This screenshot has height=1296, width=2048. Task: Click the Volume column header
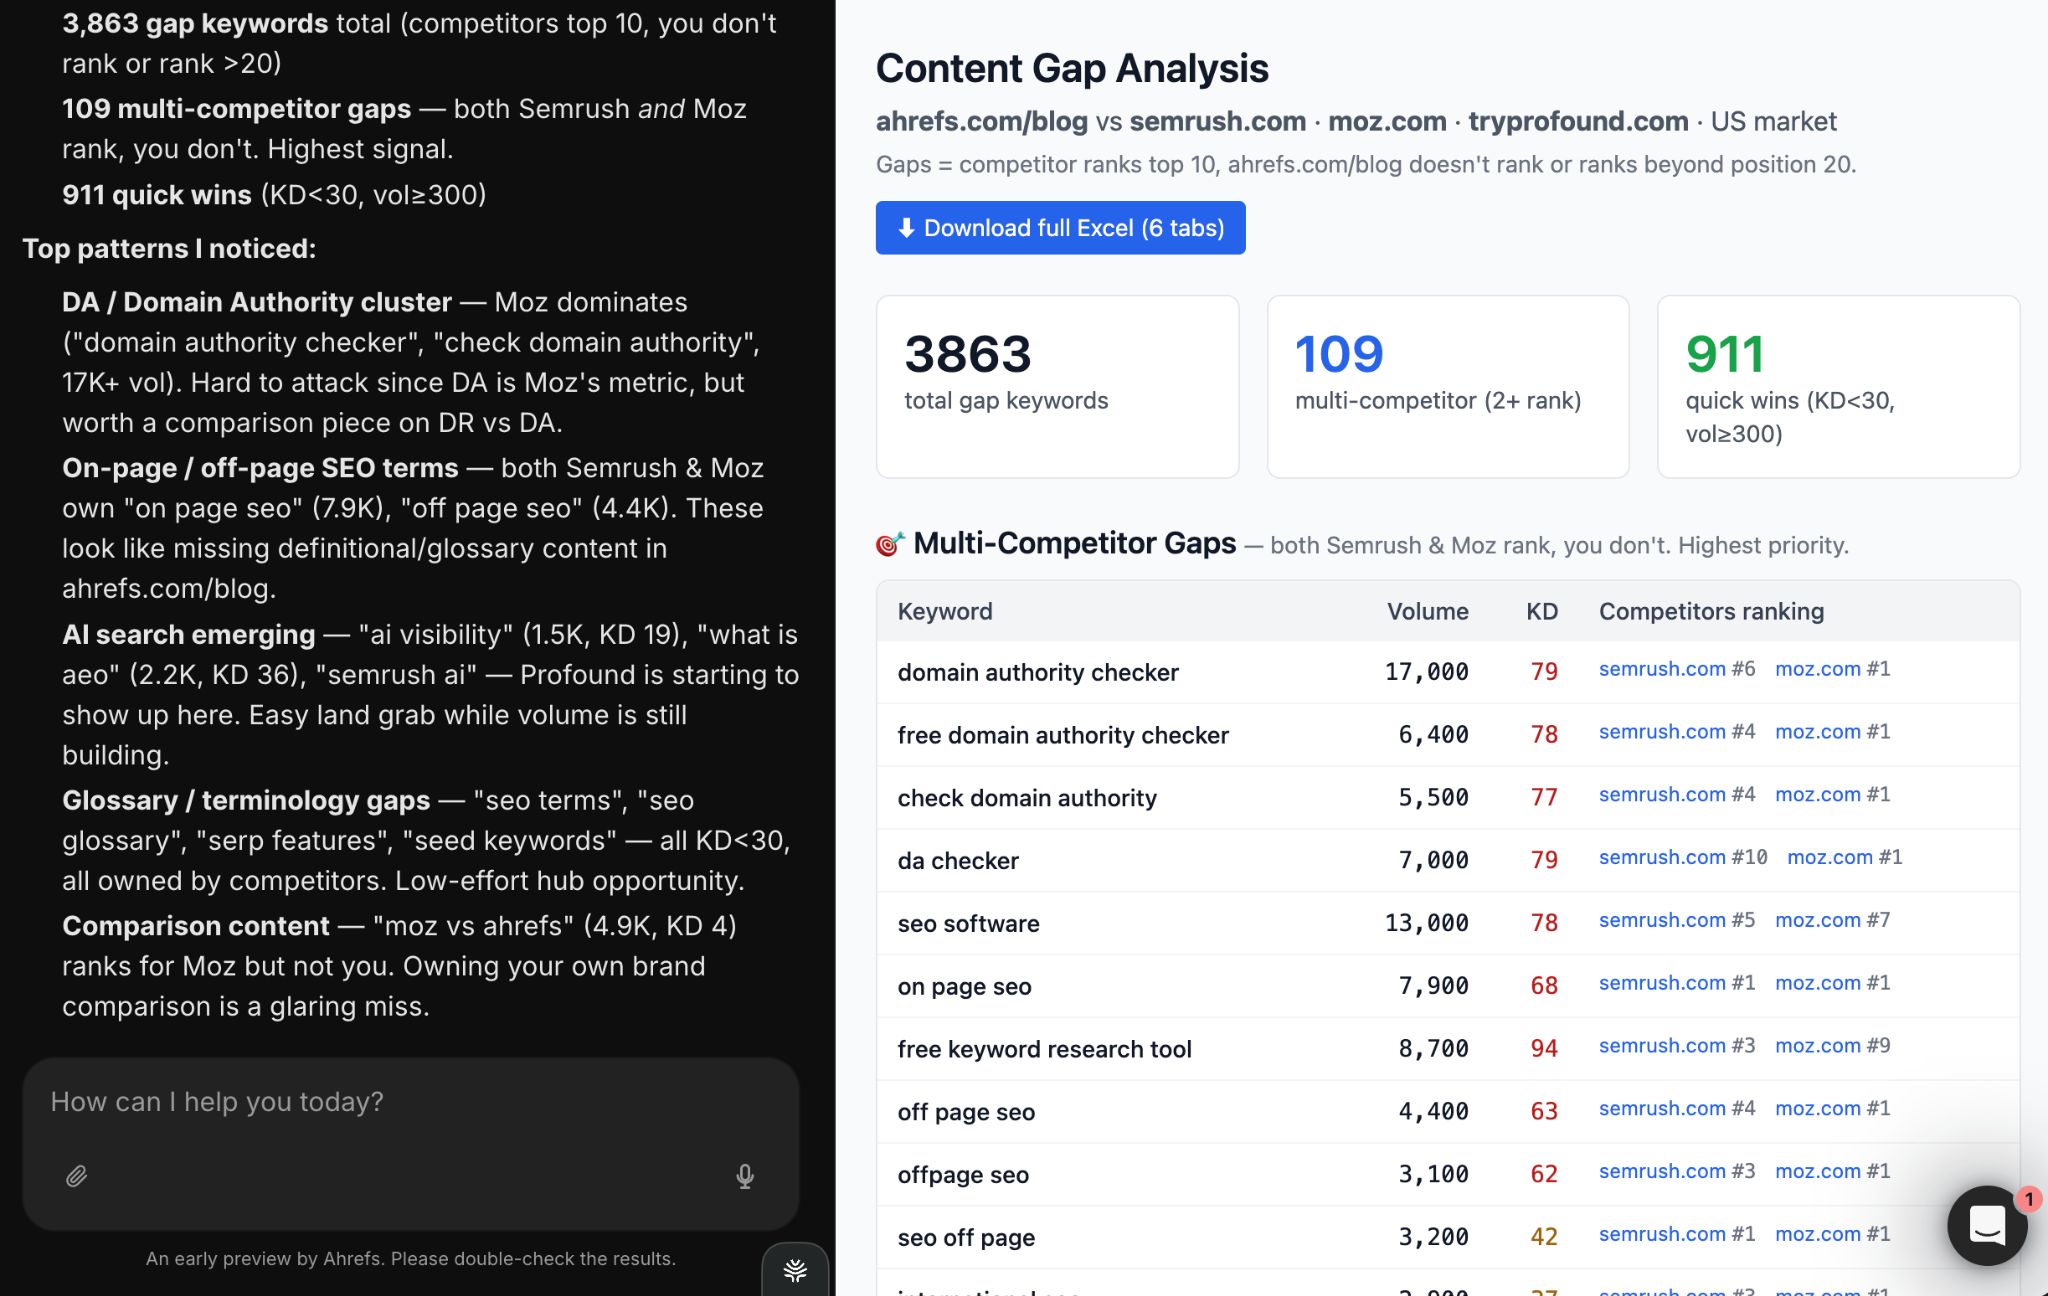[1427, 611]
